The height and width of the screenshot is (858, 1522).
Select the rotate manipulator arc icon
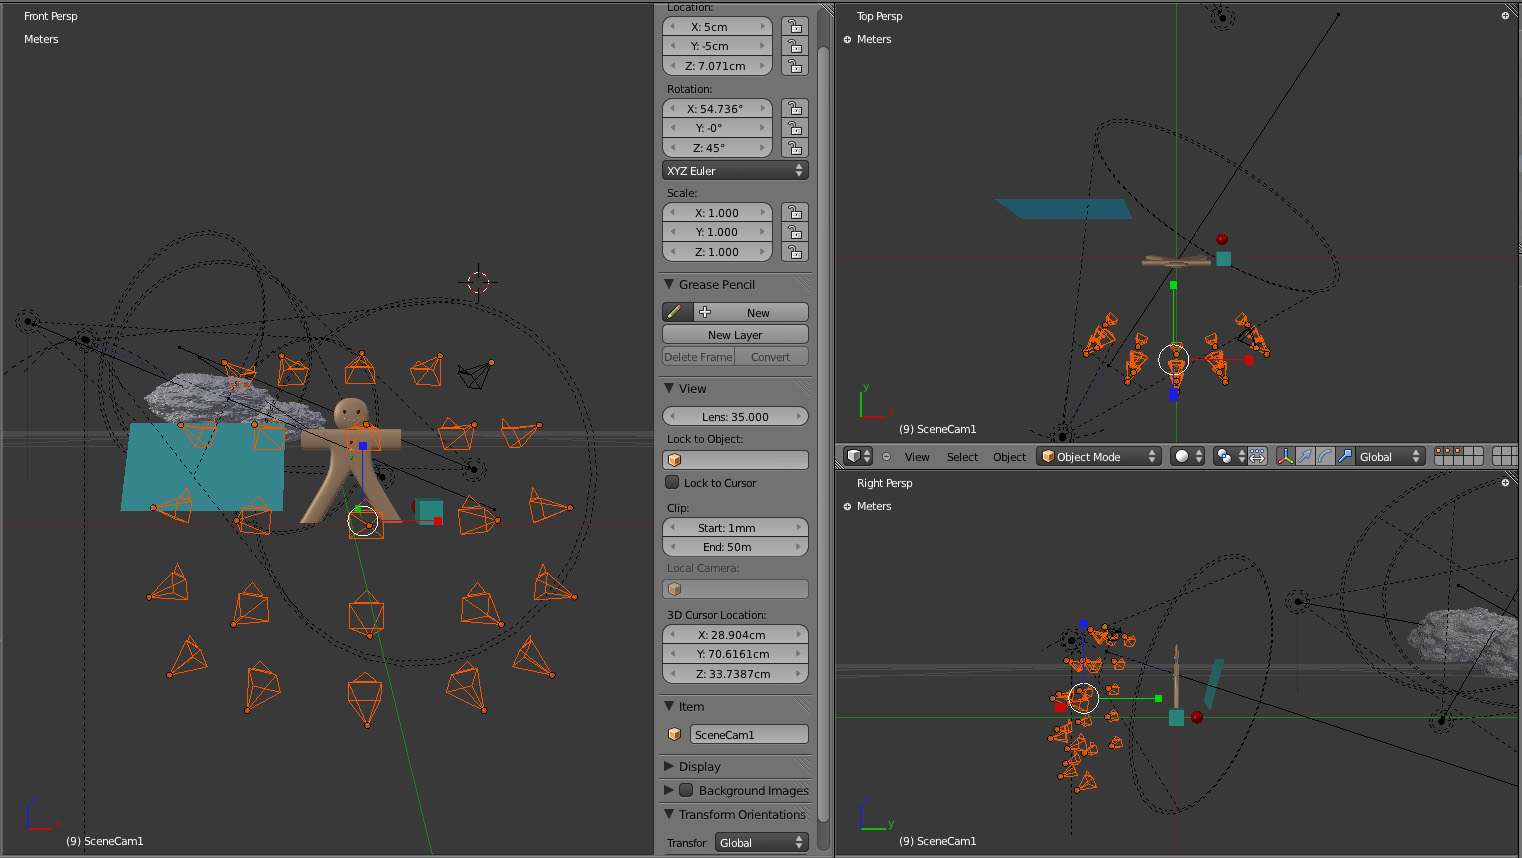pos(1325,457)
